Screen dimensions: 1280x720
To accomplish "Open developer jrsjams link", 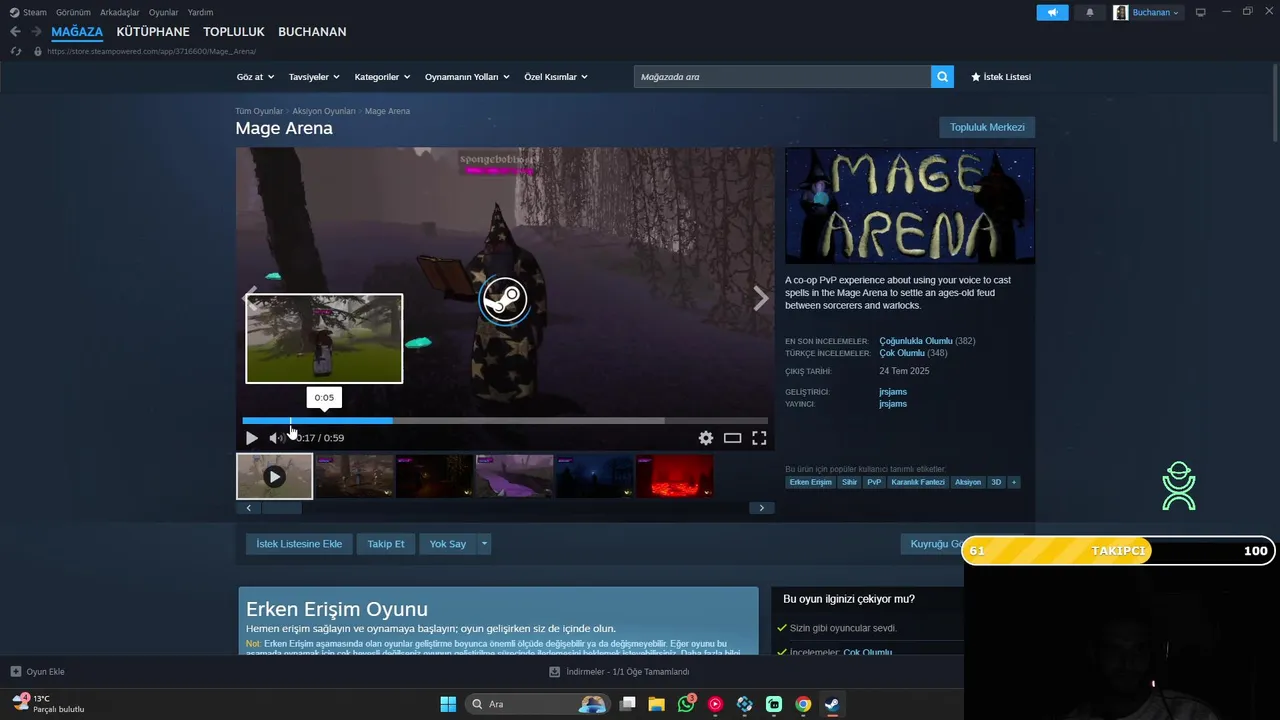I will (x=893, y=392).
